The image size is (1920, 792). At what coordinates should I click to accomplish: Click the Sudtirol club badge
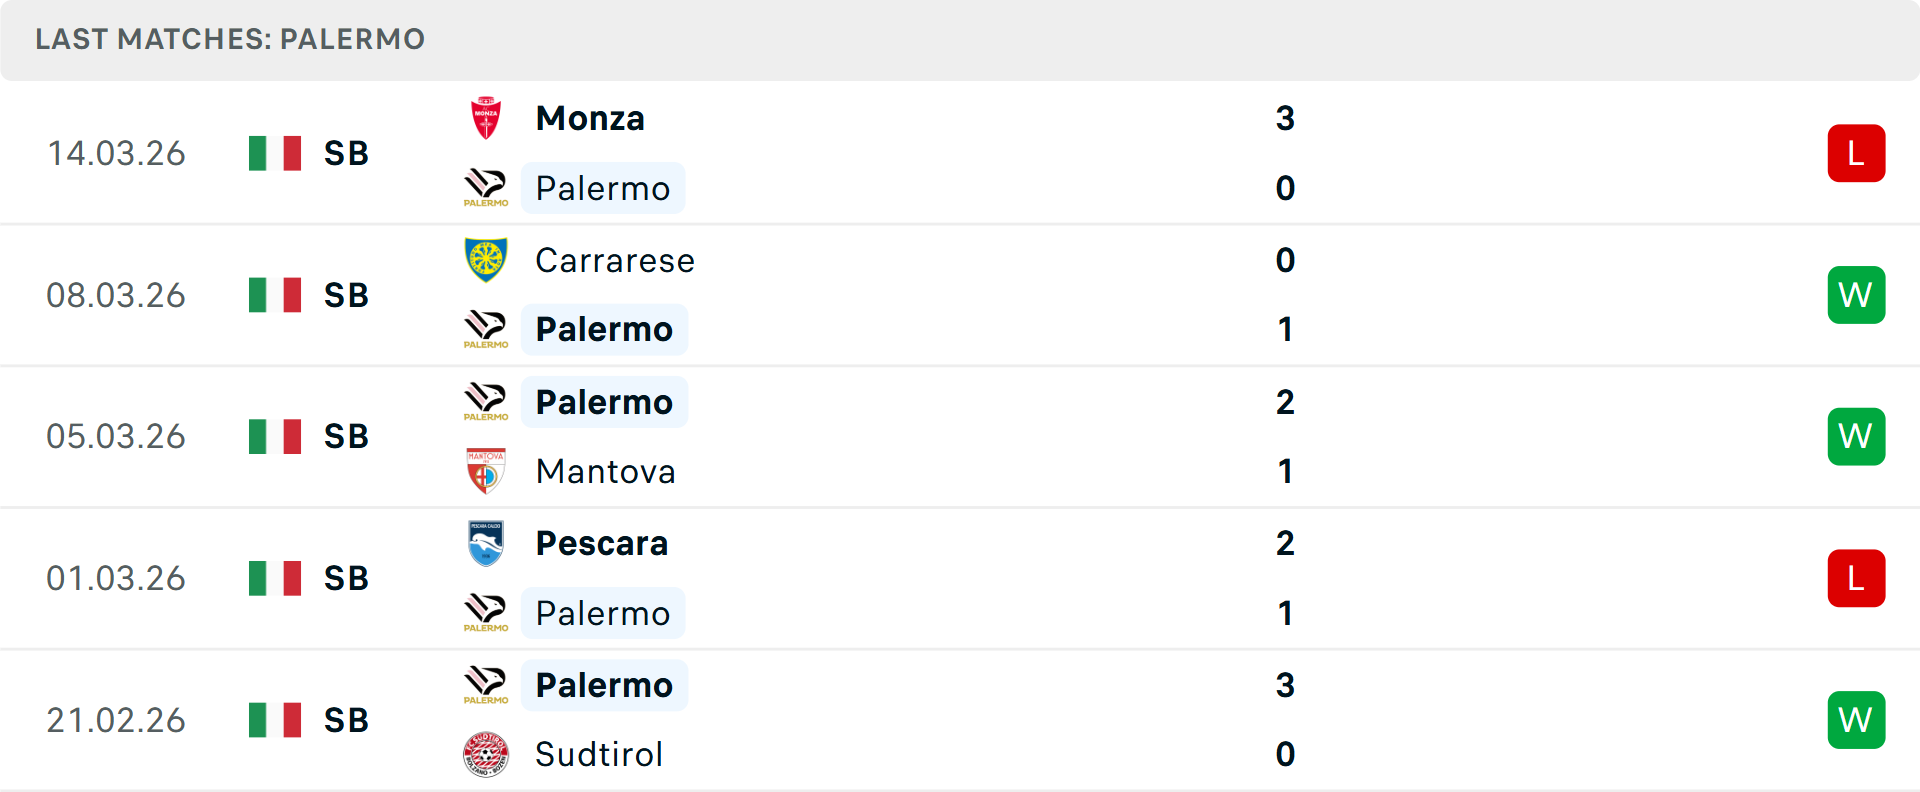tap(486, 754)
